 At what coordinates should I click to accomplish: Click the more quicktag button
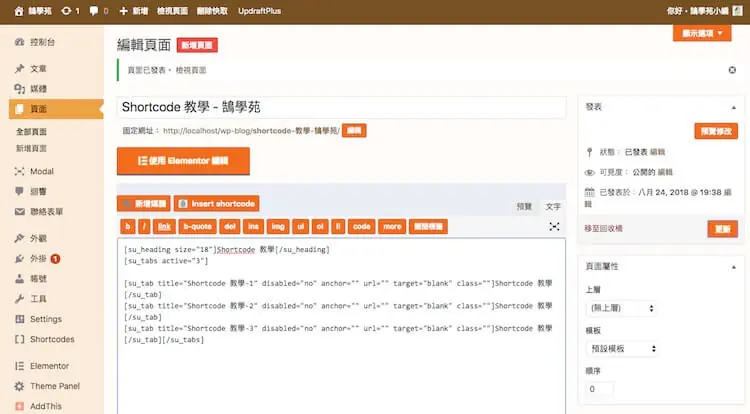[392, 227]
